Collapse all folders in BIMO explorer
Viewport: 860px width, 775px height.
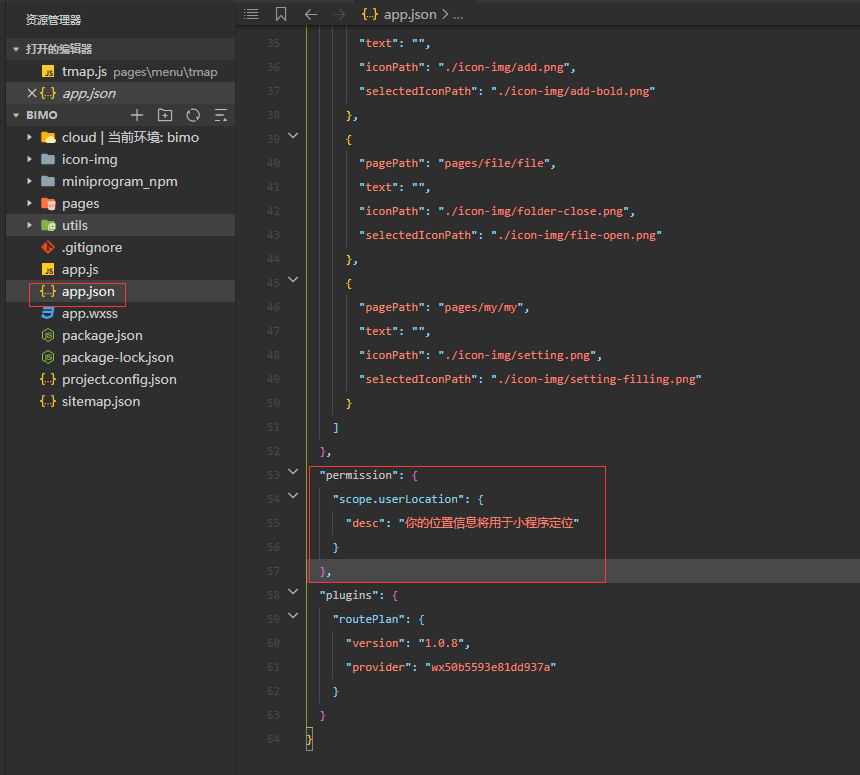click(x=220, y=115)
